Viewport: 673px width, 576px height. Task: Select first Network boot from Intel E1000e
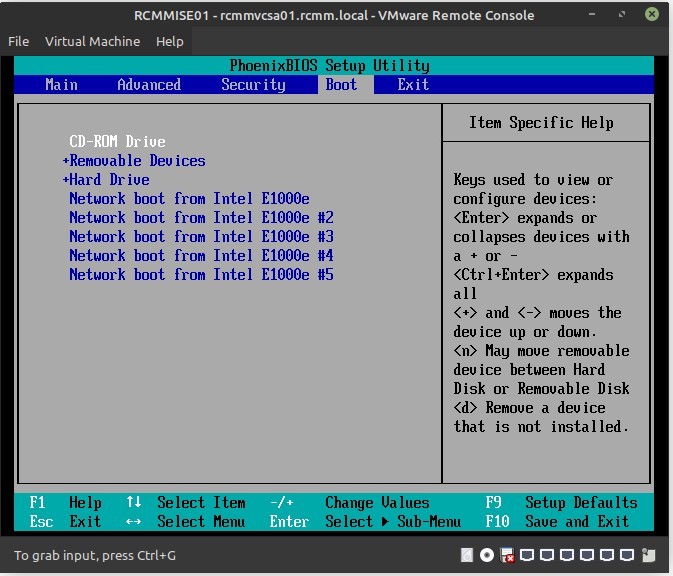coord(189,198)
